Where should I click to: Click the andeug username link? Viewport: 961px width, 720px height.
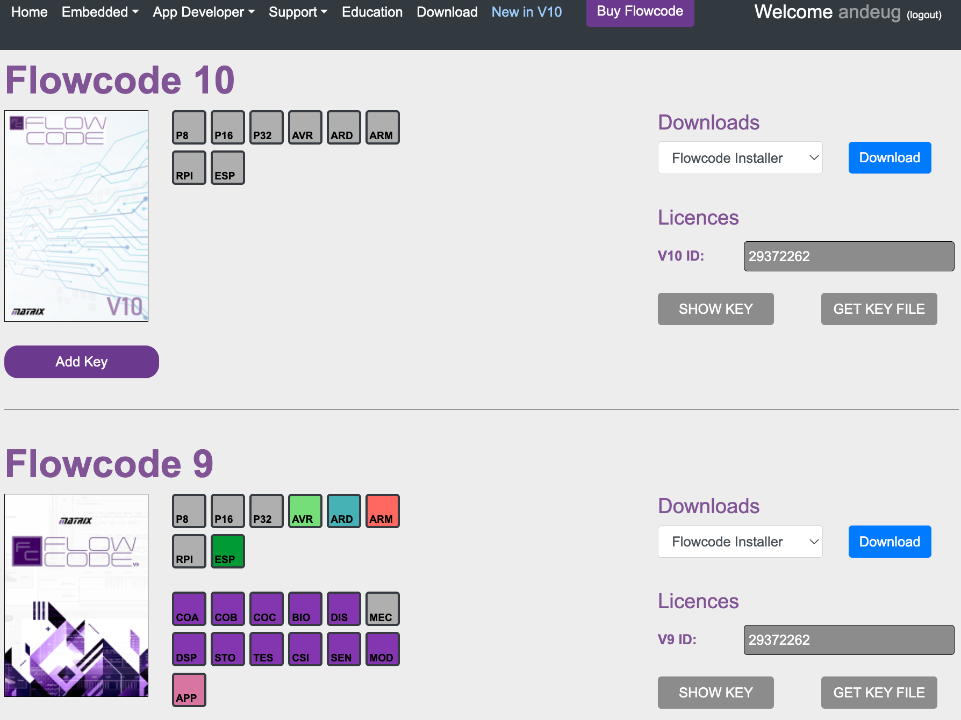(x=869, y=12)
